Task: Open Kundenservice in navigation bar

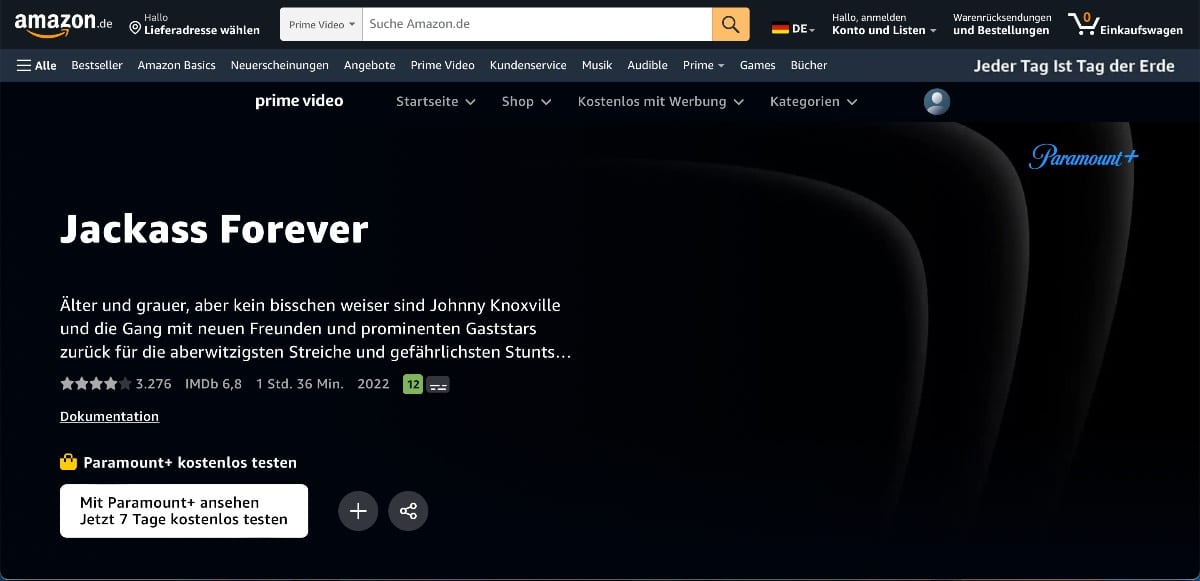Action: 528,65
